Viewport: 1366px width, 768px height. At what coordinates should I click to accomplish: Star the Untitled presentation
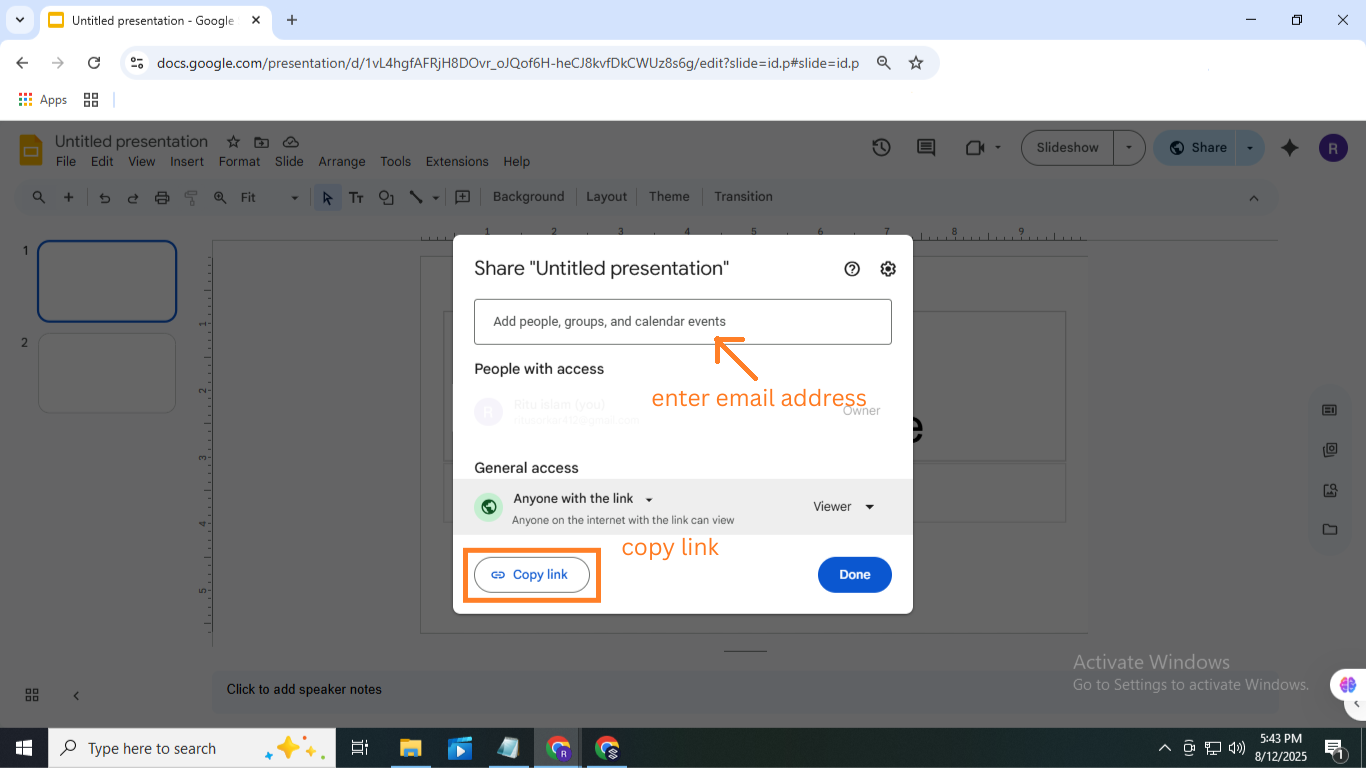click(233, 142)
